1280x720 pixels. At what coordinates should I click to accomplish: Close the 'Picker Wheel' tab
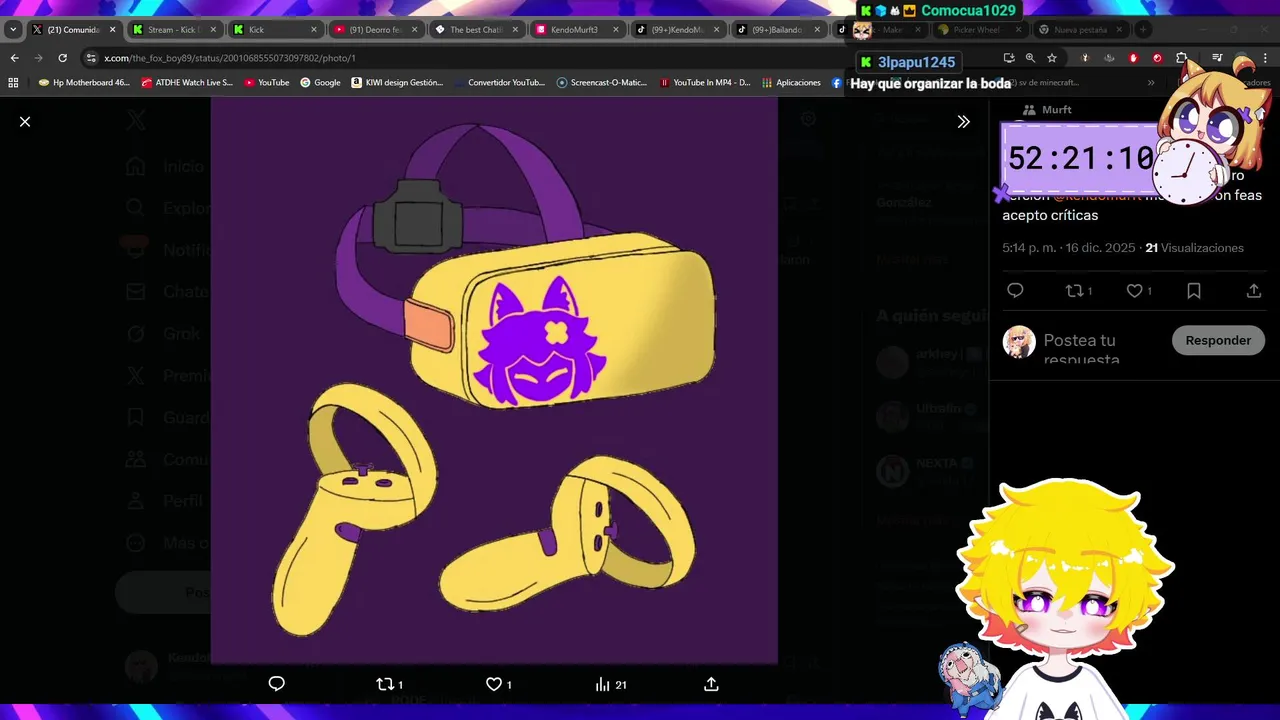pos(1018,29)
